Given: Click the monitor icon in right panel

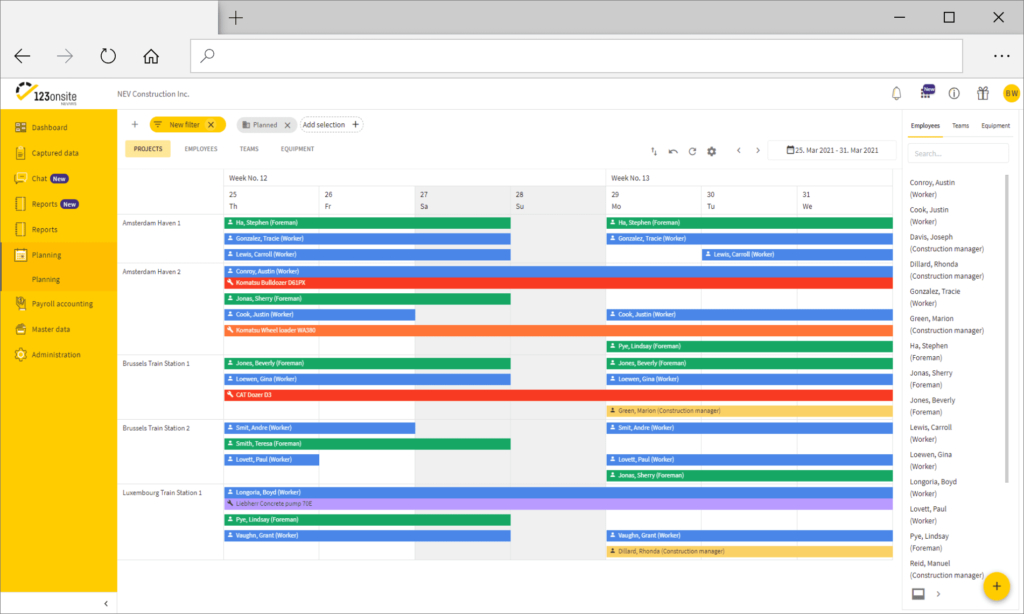Looking at the screenshot, I should [918, 594].
